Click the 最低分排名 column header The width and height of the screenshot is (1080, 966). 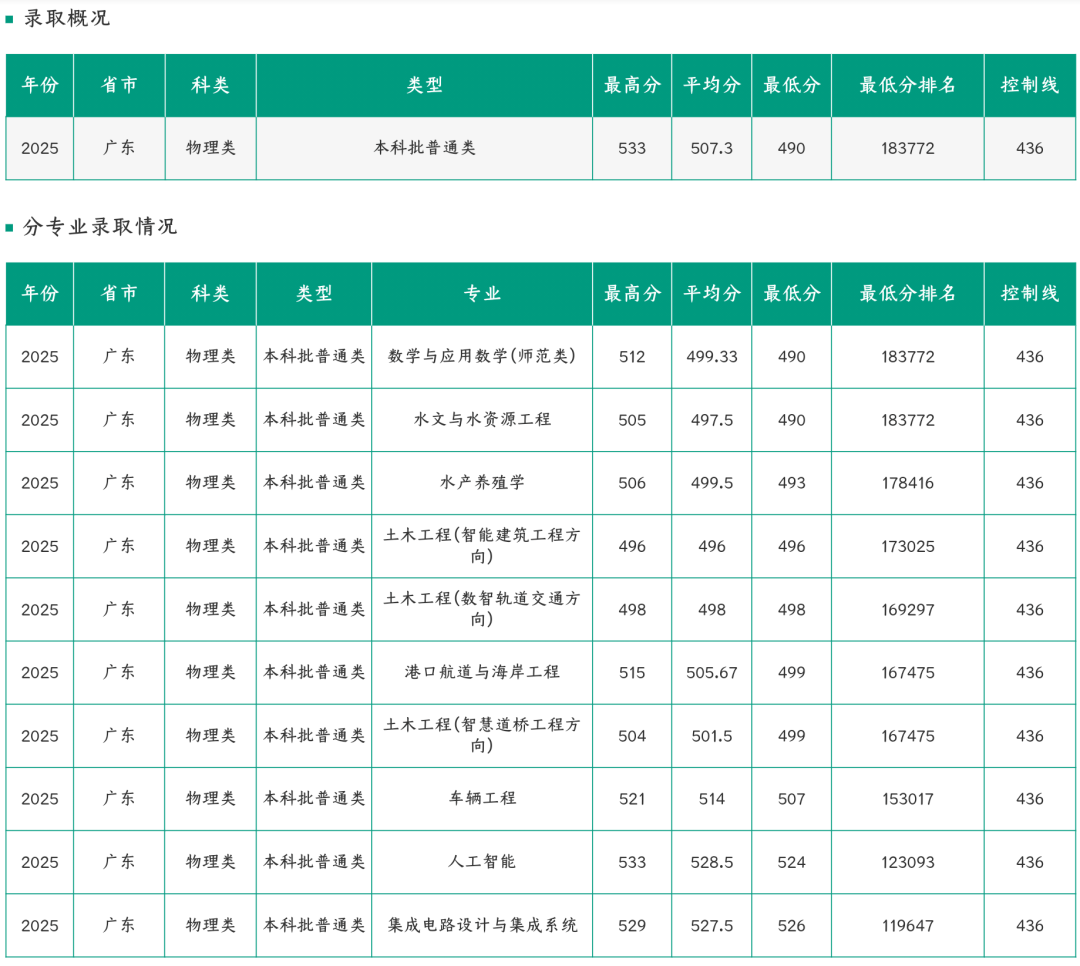click(907, 85)
